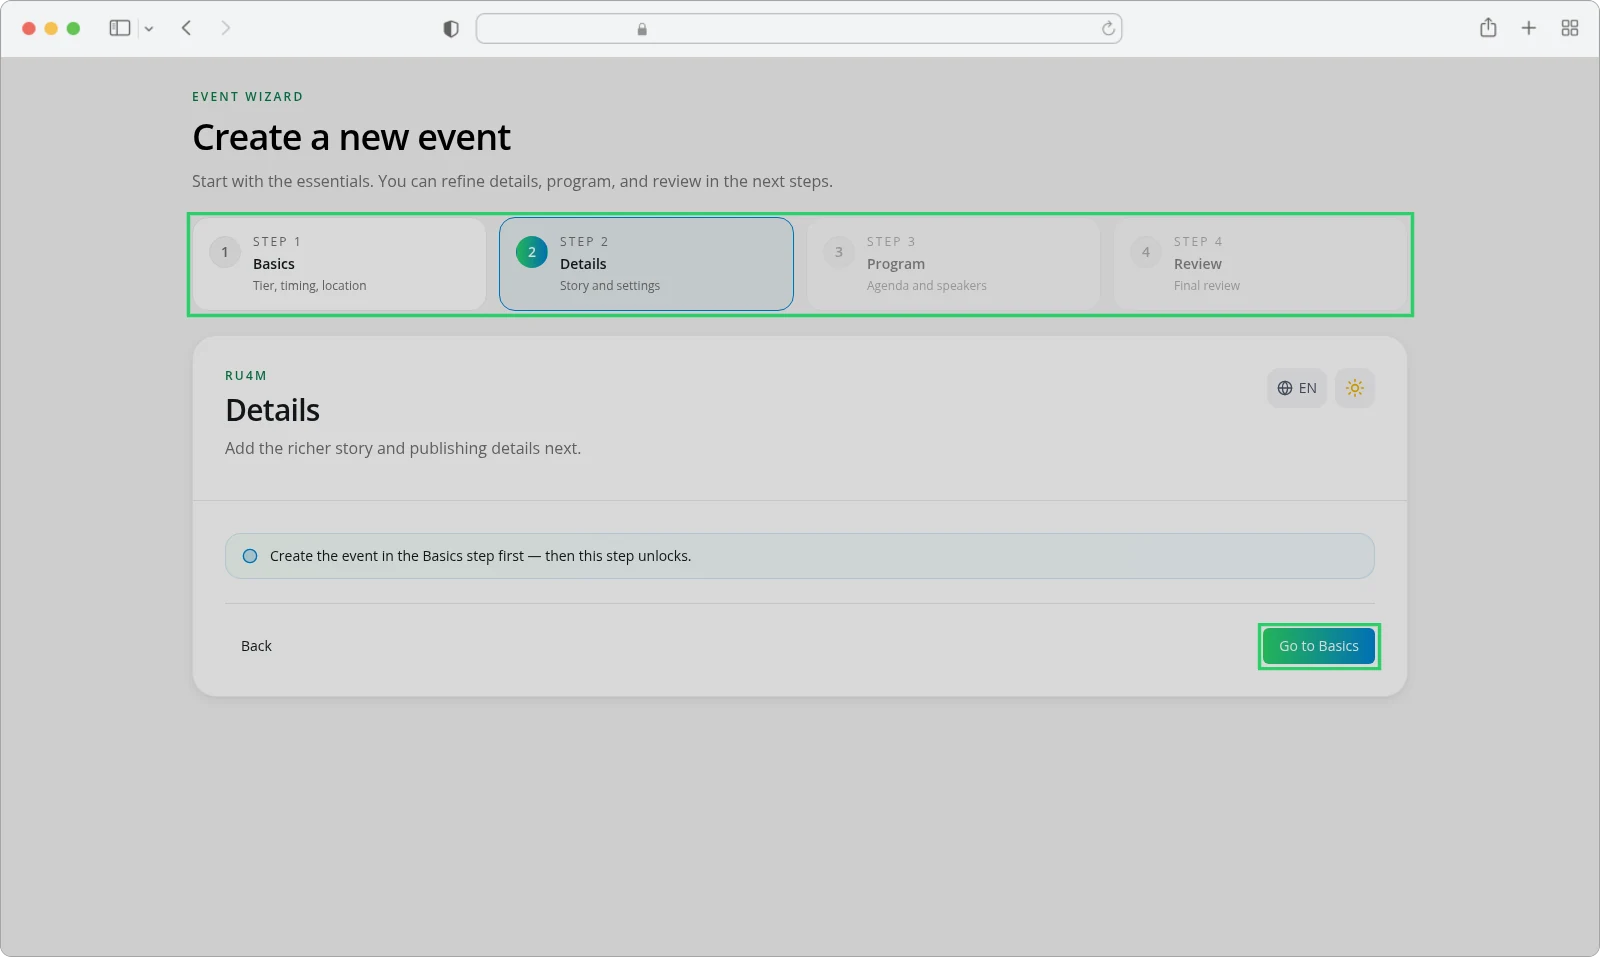1600x957 pixels.
Task: Open the Share icon in toolbar
Action: [1488, 28]
